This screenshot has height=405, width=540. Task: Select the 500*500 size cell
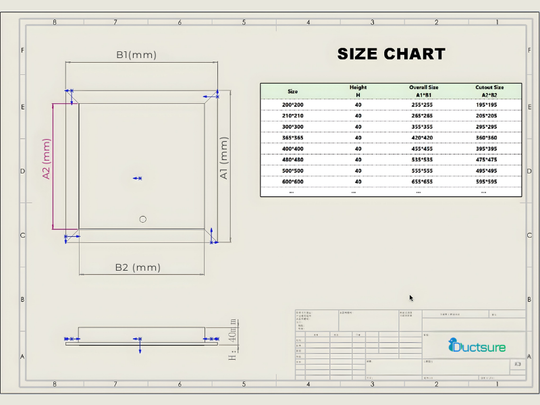pos(293,171)
